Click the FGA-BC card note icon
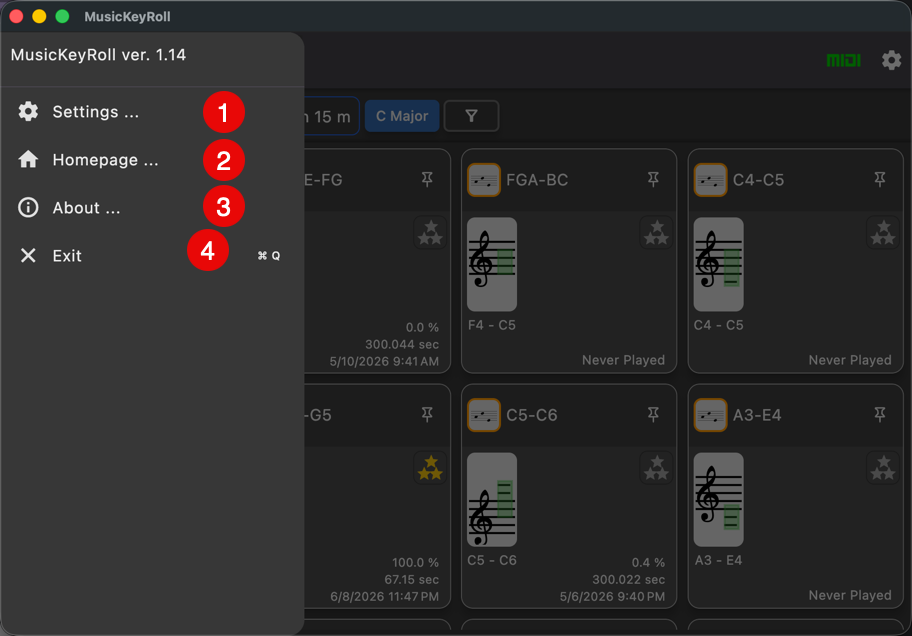This screenshot has width=912, height=636. (484, 180)
